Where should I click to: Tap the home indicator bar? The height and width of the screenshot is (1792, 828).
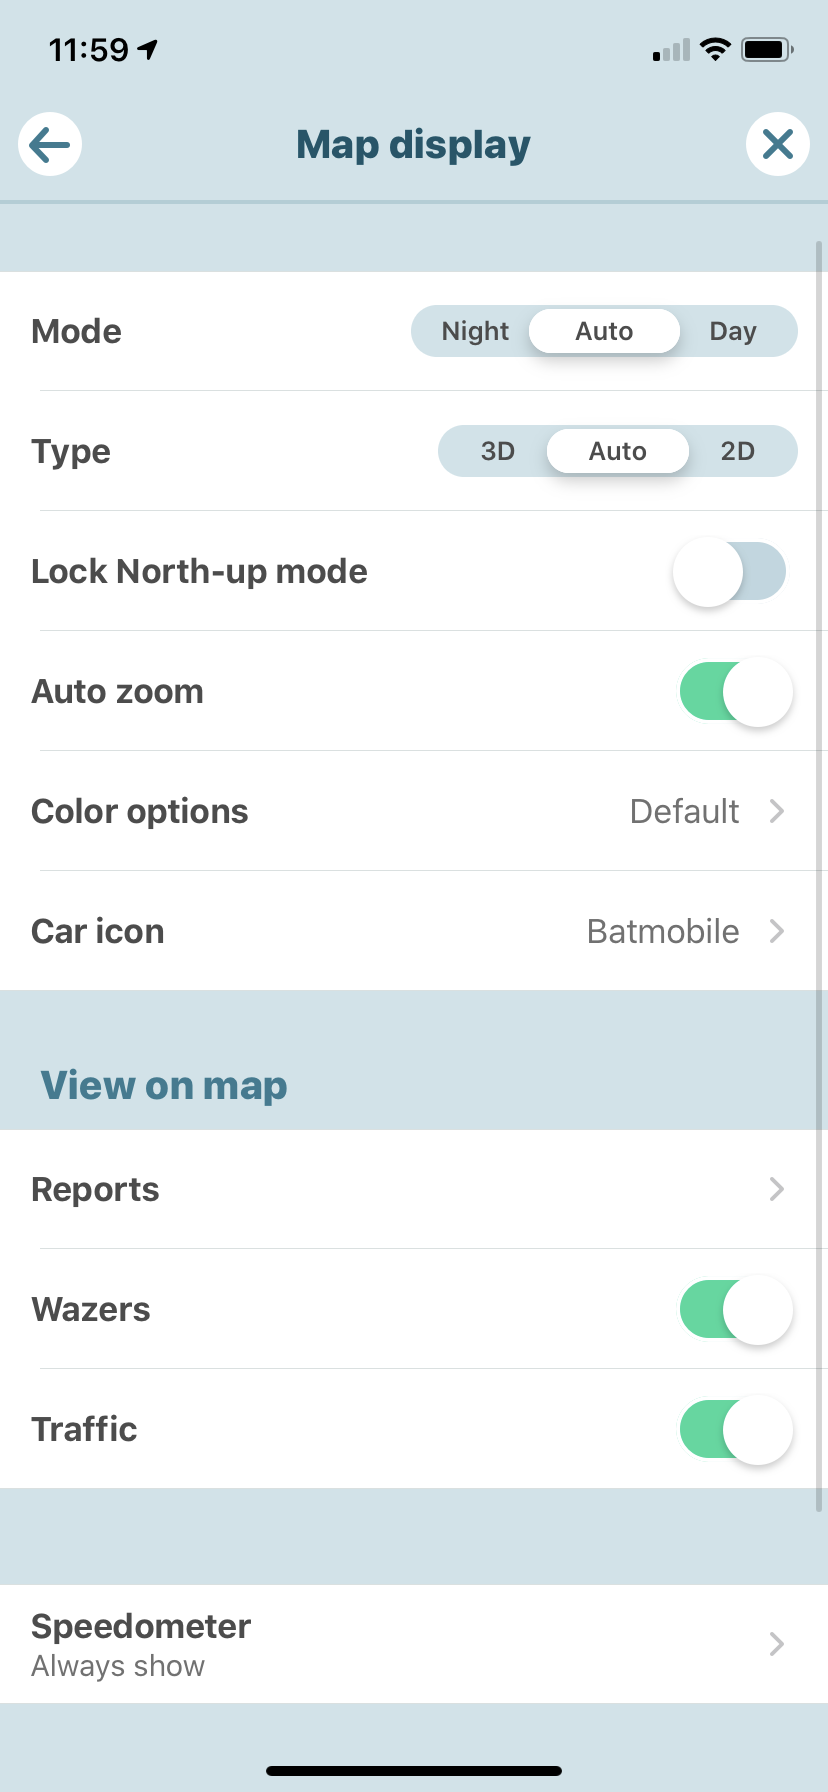[x=414, y=1771]
